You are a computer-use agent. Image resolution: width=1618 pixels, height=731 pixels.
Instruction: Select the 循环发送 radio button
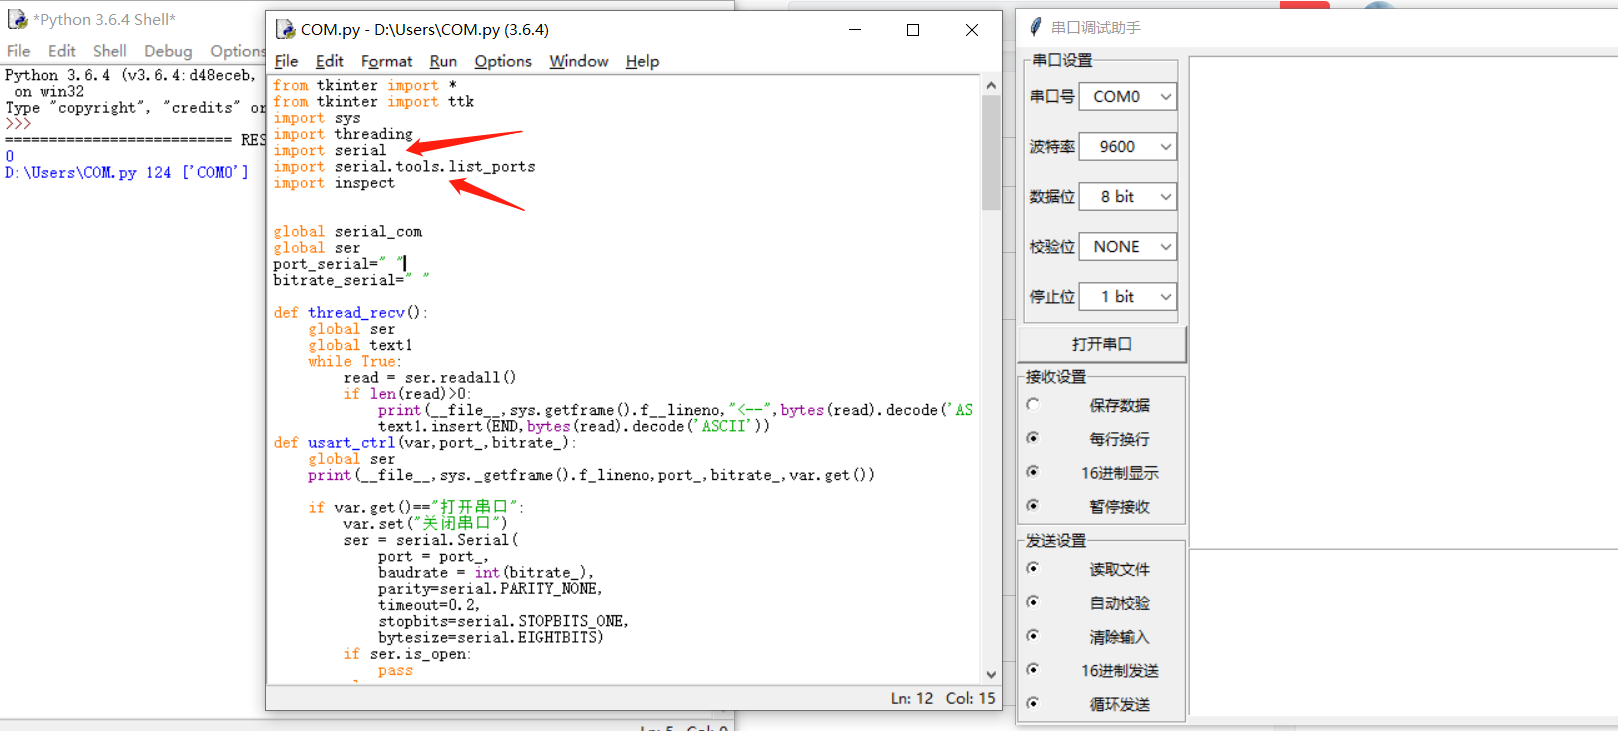(x=1033, y=703)
